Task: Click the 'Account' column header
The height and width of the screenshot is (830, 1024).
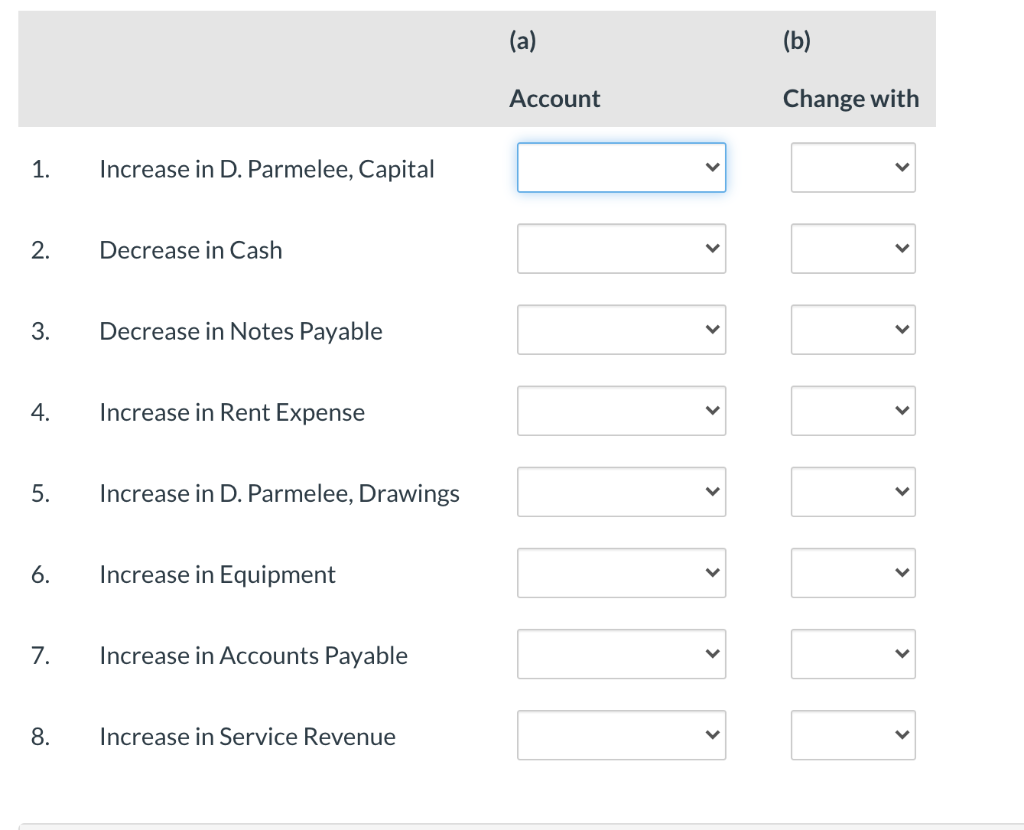Action: pos(555,98)
